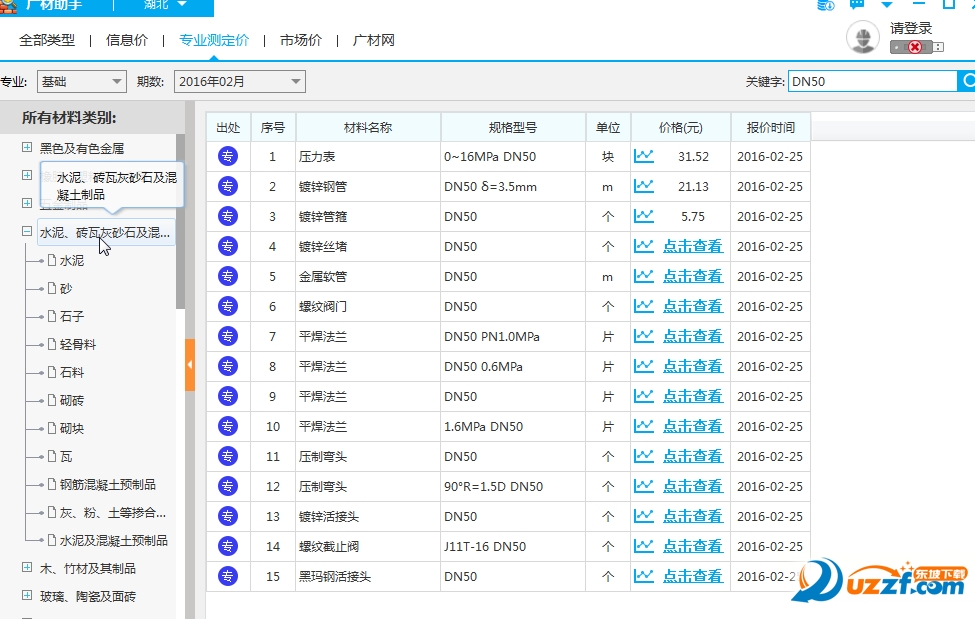The image size is (975, 619).
Task: Click the 专 source badge for 压力表
Action: click(228, 156)
